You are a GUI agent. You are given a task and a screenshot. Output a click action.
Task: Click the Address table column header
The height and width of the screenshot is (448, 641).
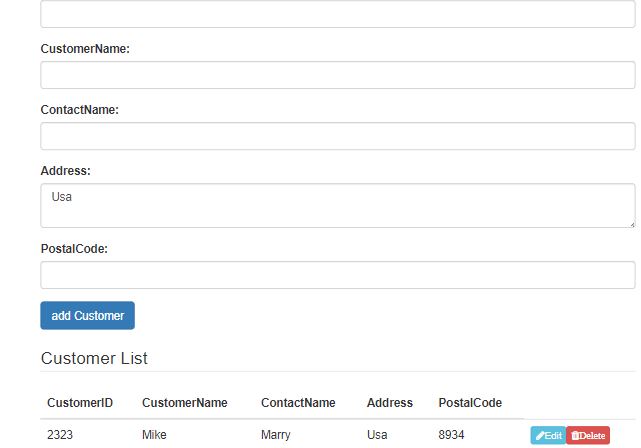pyautogui.click(x=390, y=403)
